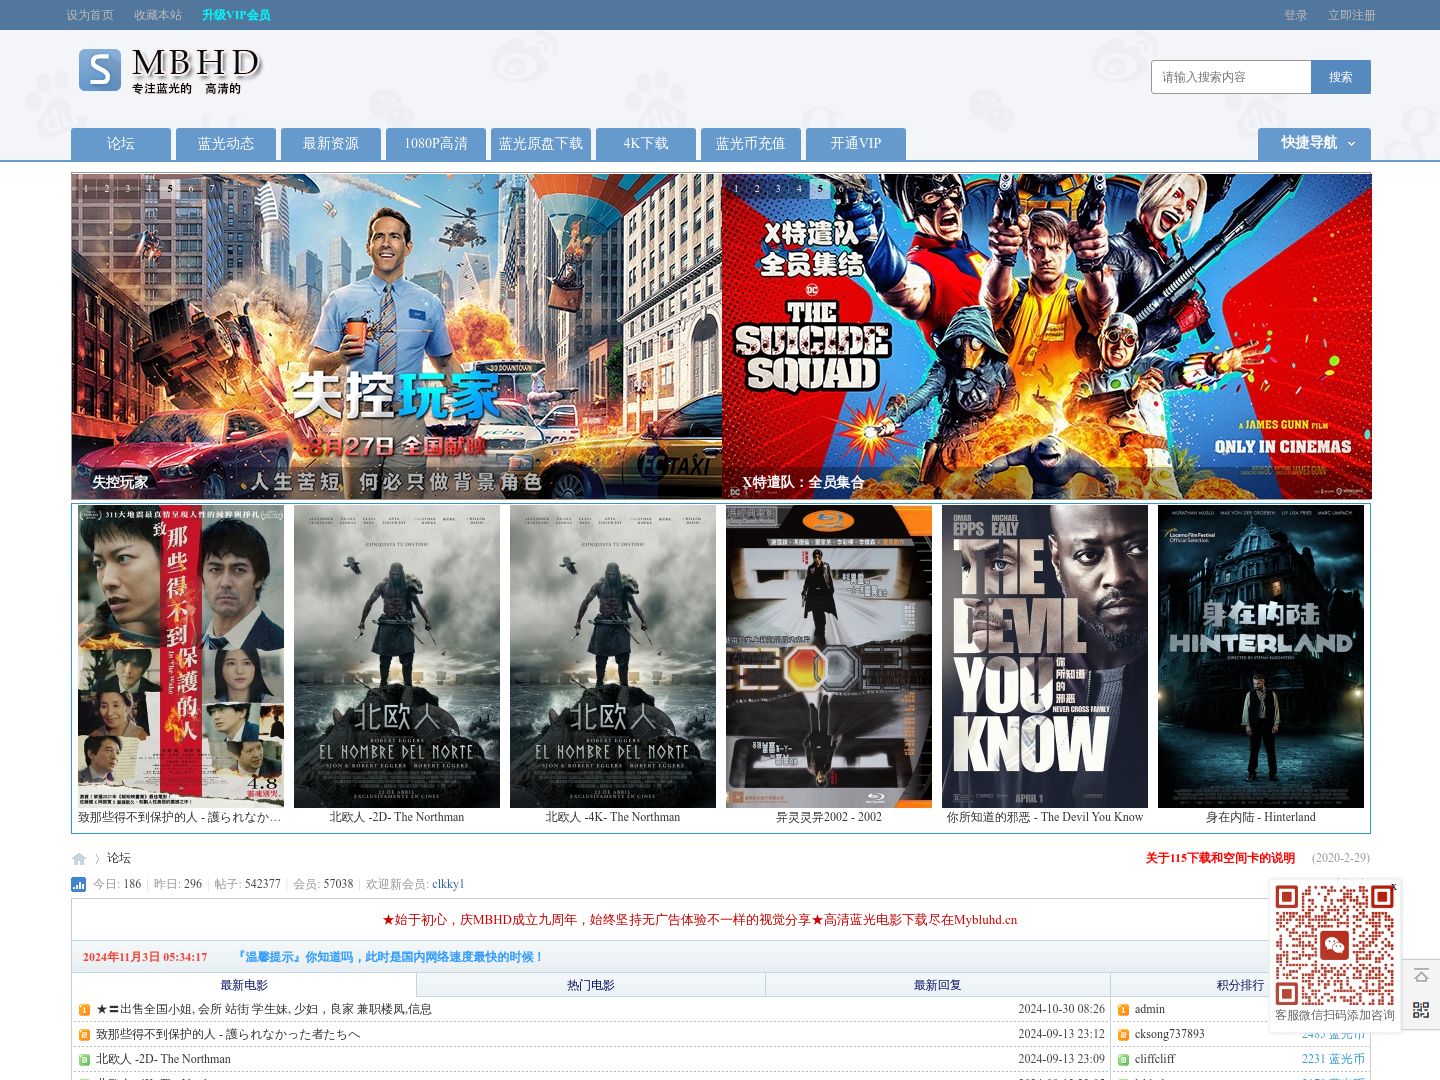This screenshot has height=1080, width=1440.
Task: Open user cliffcliff in the ranking list
Action: coord(1155,1059)
